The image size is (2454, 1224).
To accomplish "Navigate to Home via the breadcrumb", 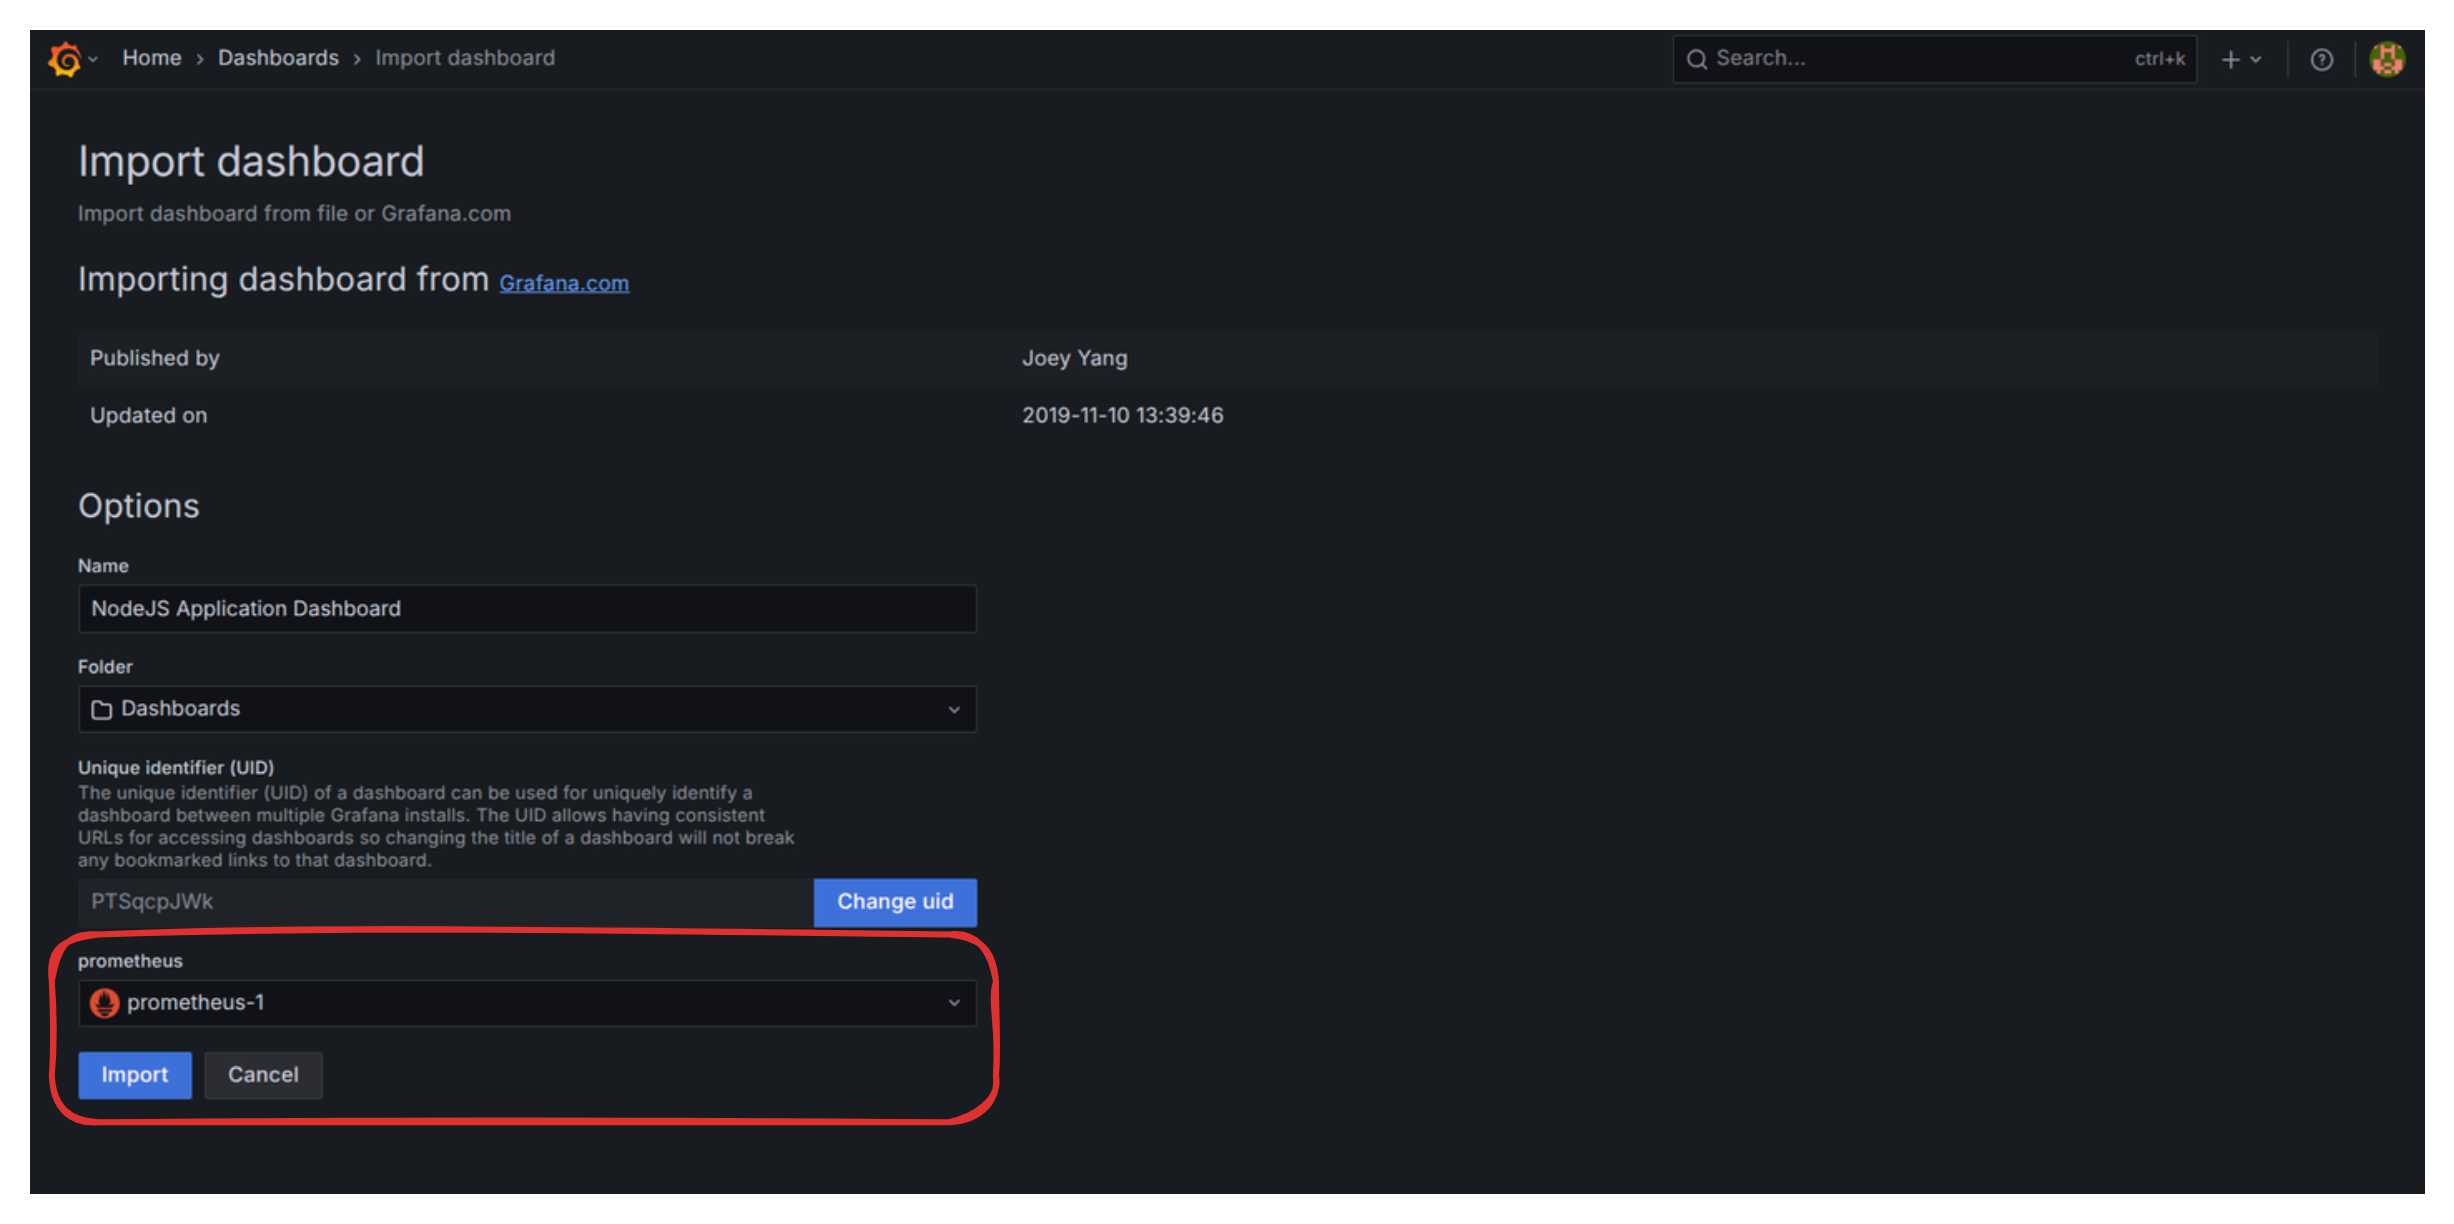I will pos(152,58).
